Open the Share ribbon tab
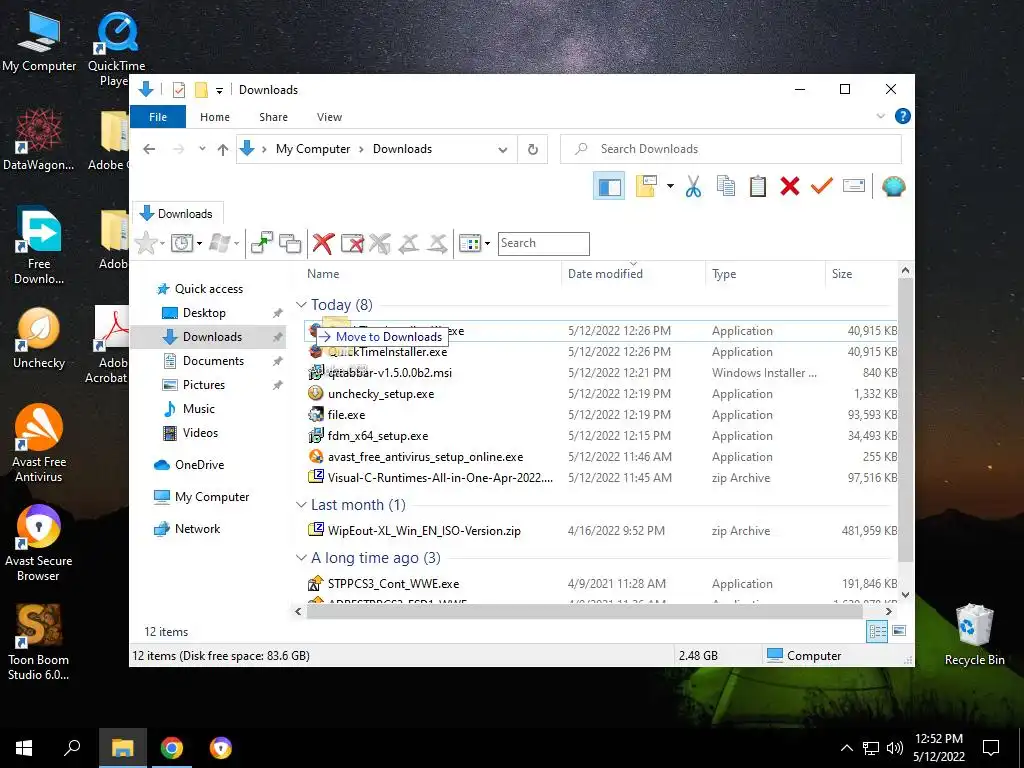 pos(273,117)
